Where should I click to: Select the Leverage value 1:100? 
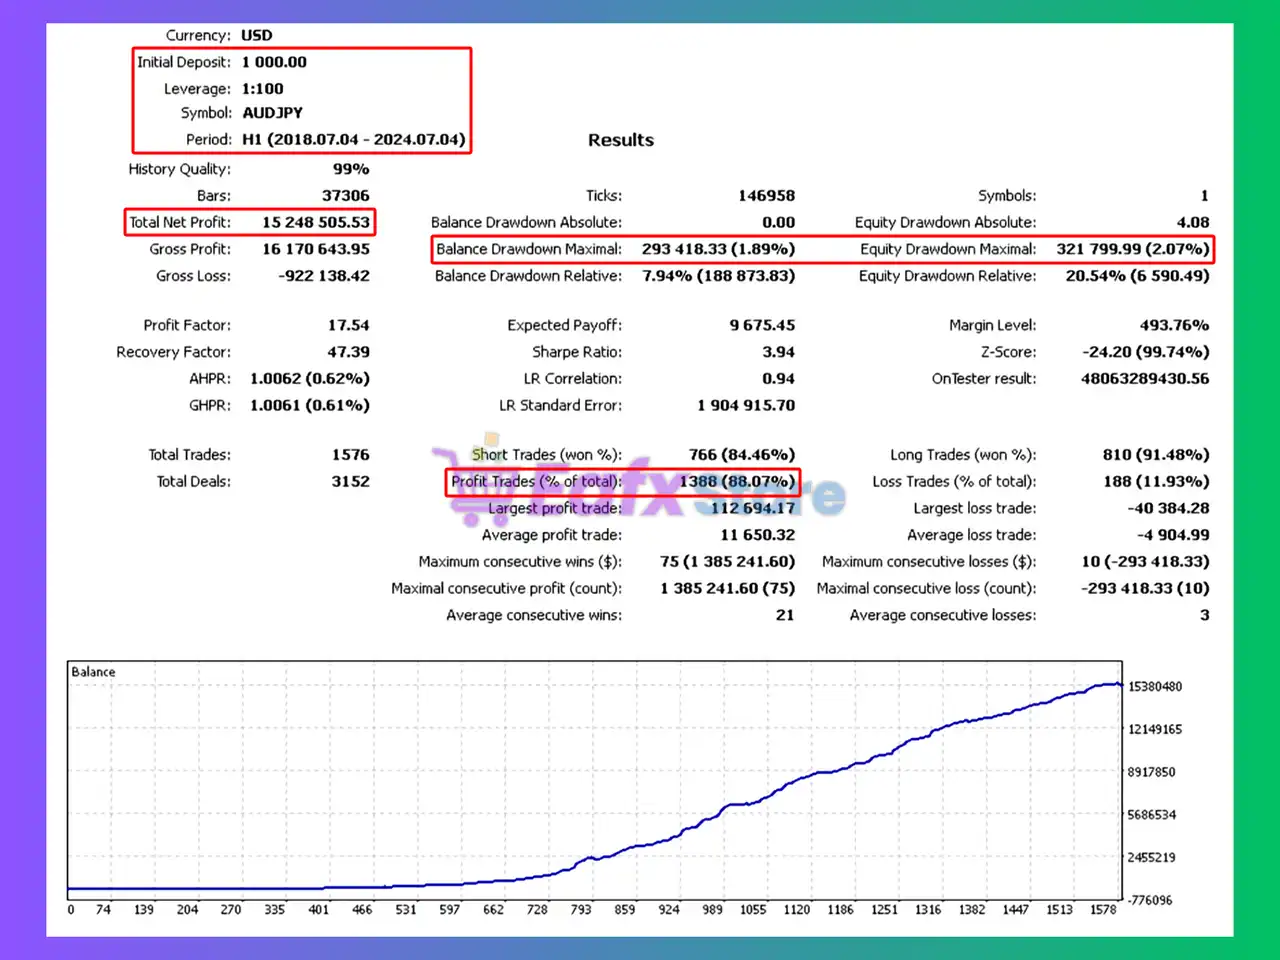[x=262, y=89]
